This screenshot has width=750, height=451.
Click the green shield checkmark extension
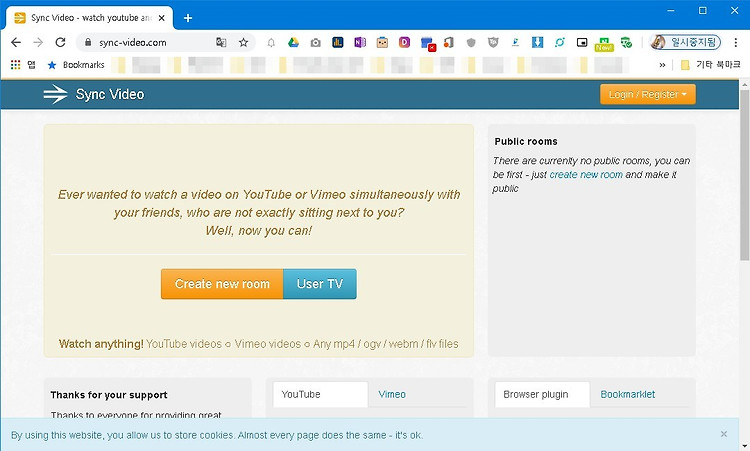point(626,43)
